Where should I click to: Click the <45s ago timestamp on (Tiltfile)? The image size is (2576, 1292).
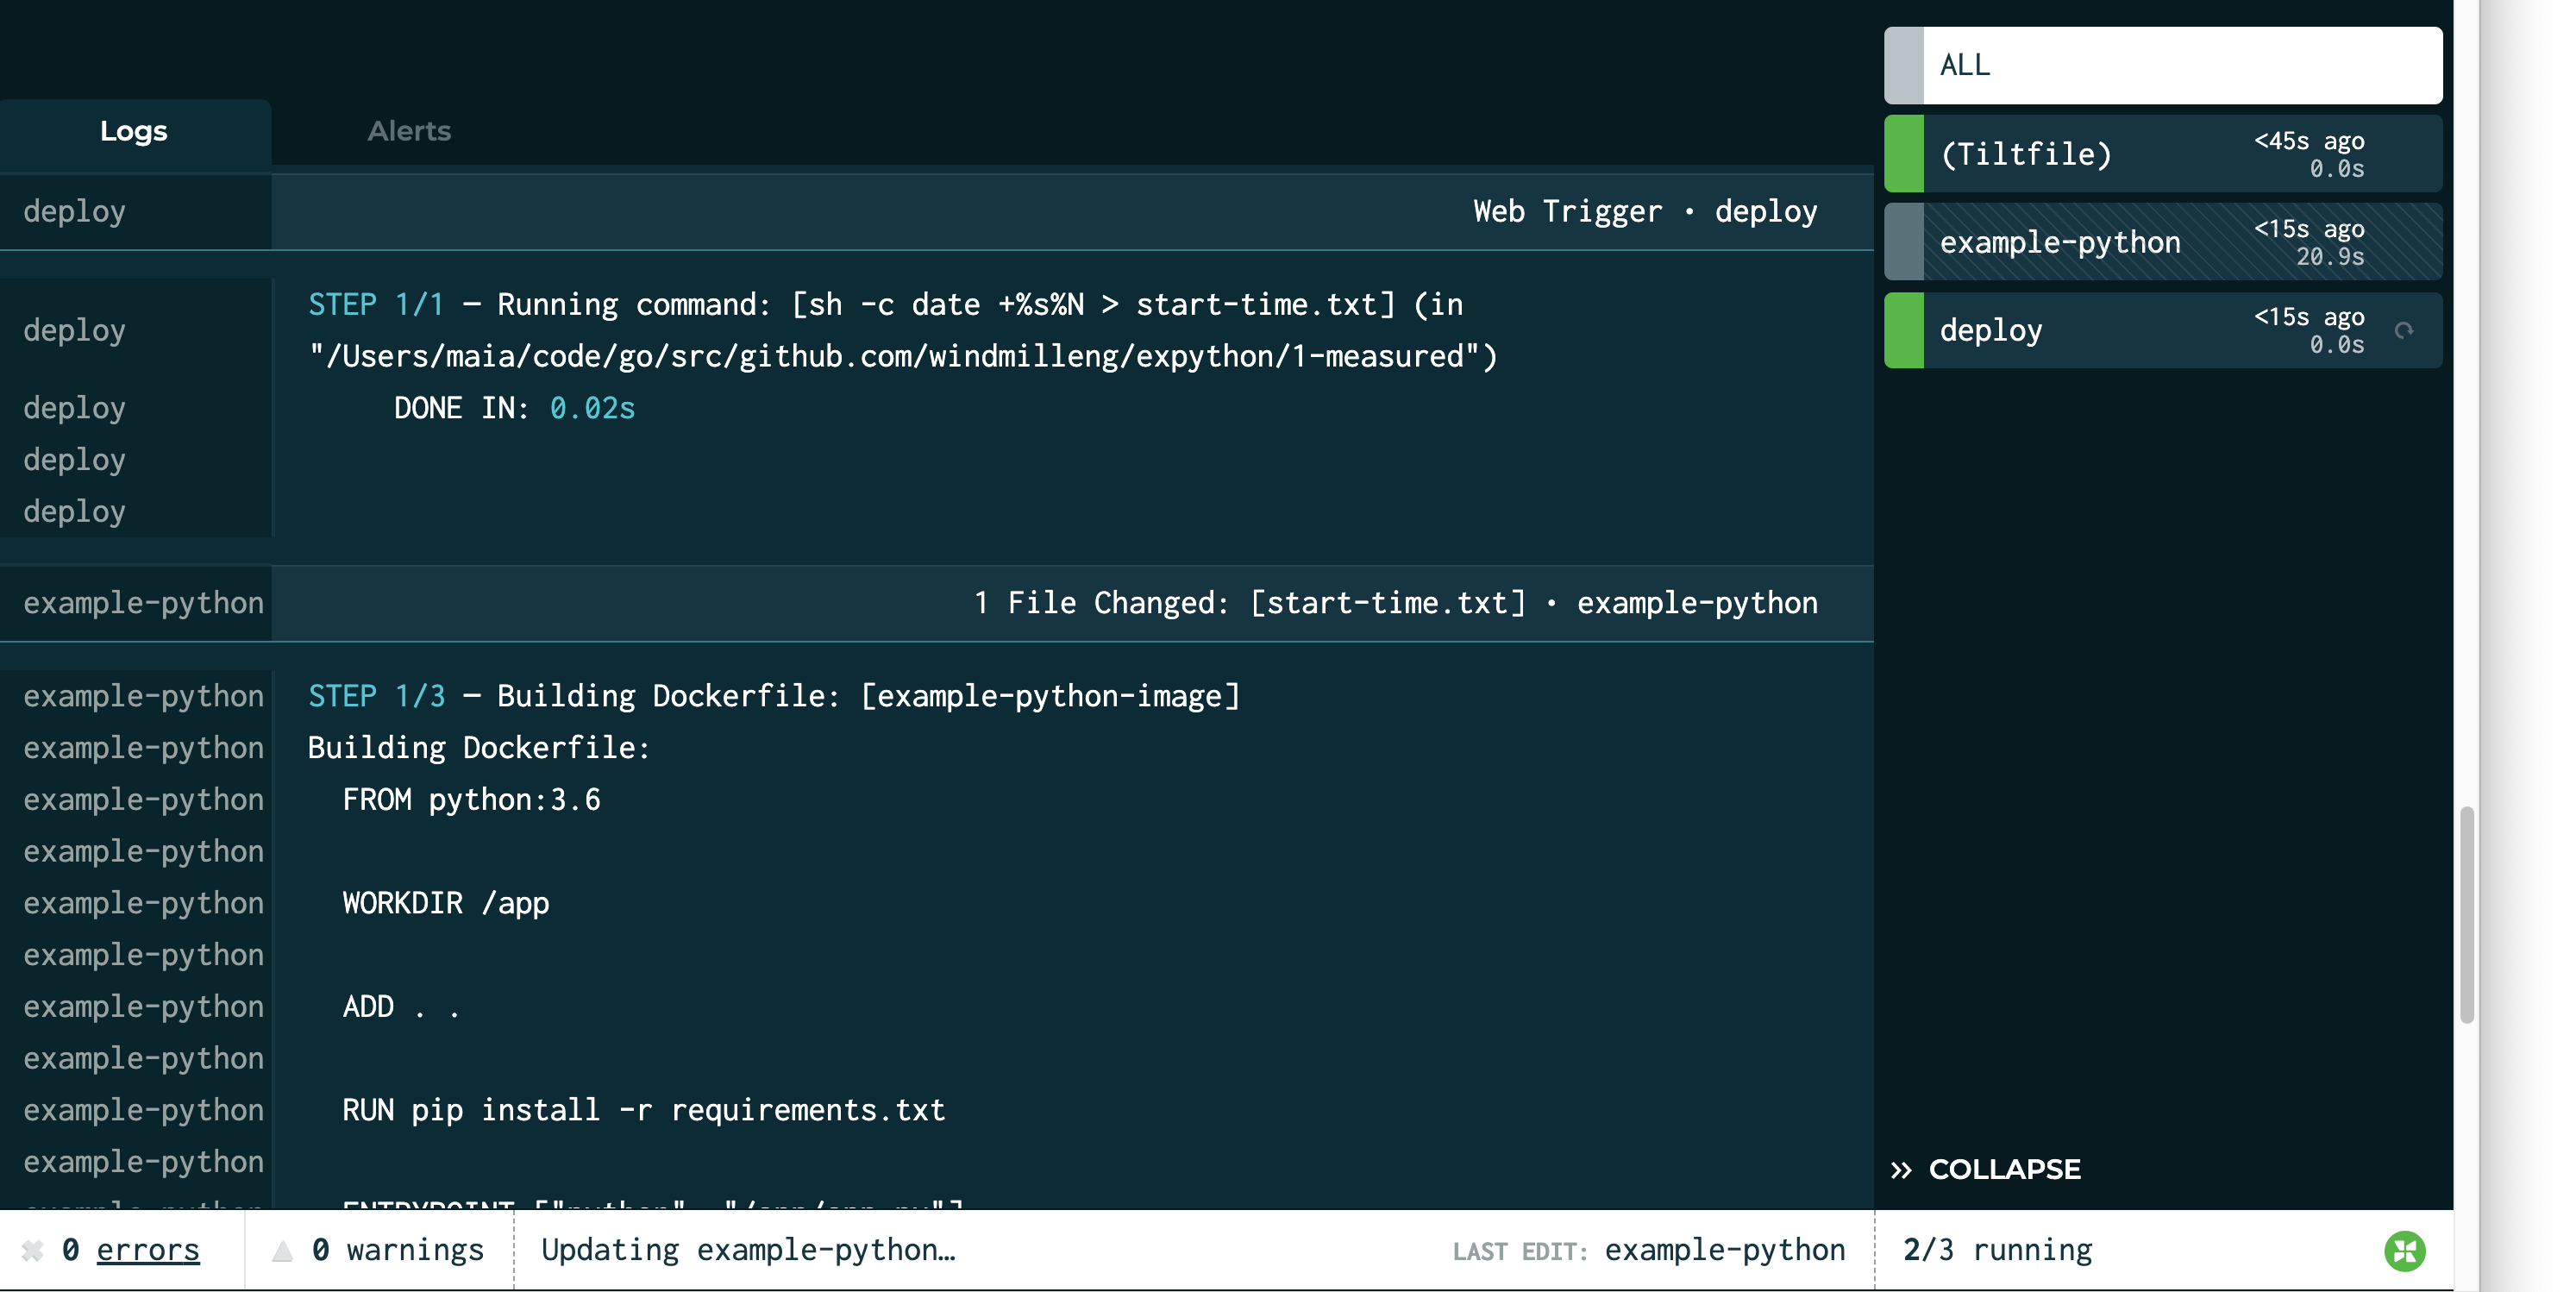tap(2308, 141)
